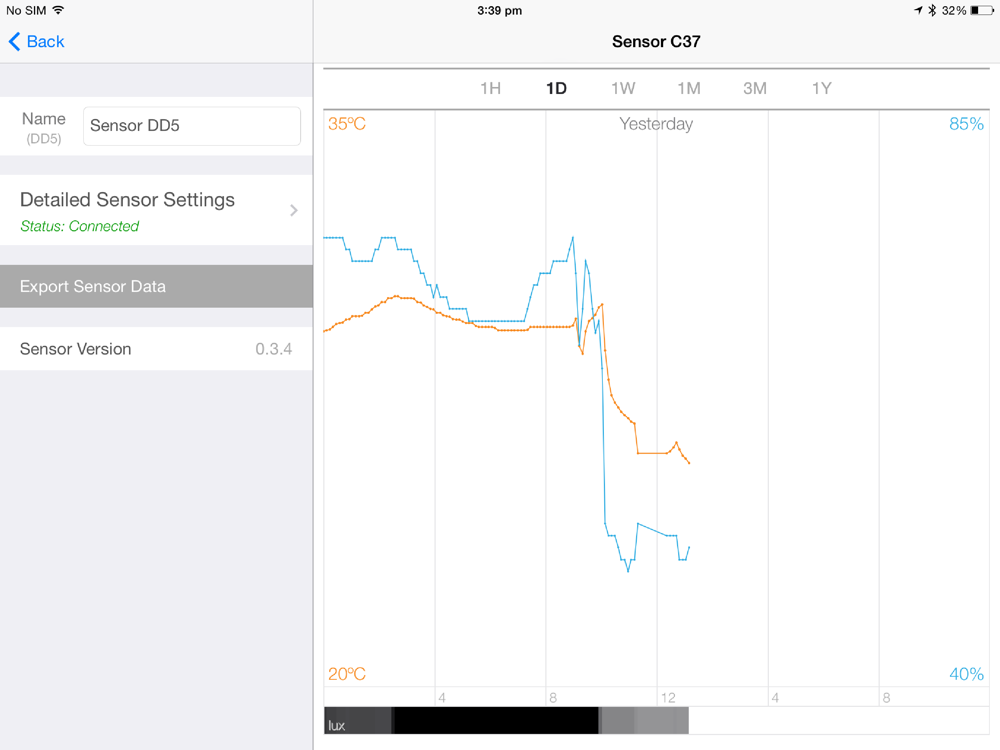The height and width of the screenshot is (750, 1000).
Task: Tap the blue humidity line on graph
Action: 497,321
